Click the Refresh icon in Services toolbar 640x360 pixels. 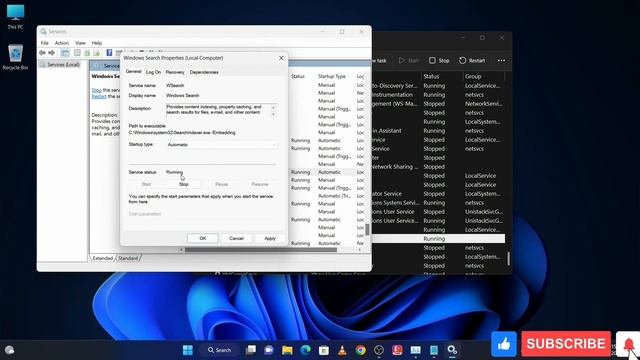87,53
